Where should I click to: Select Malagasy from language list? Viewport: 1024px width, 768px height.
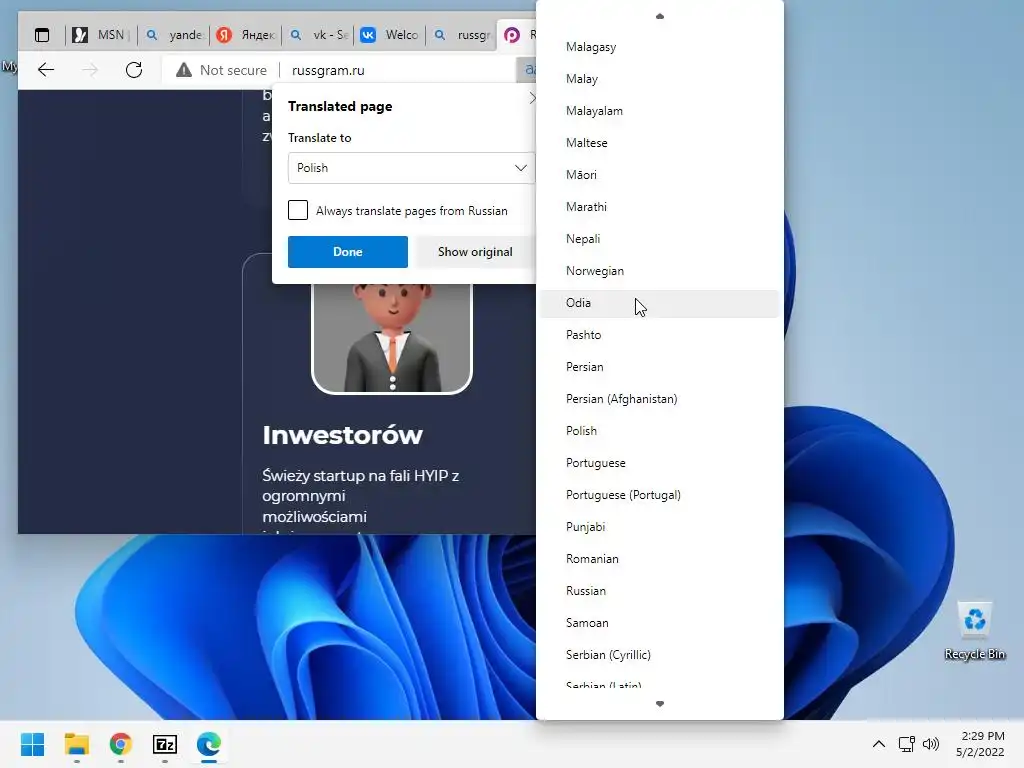click(x=660, y=47)
